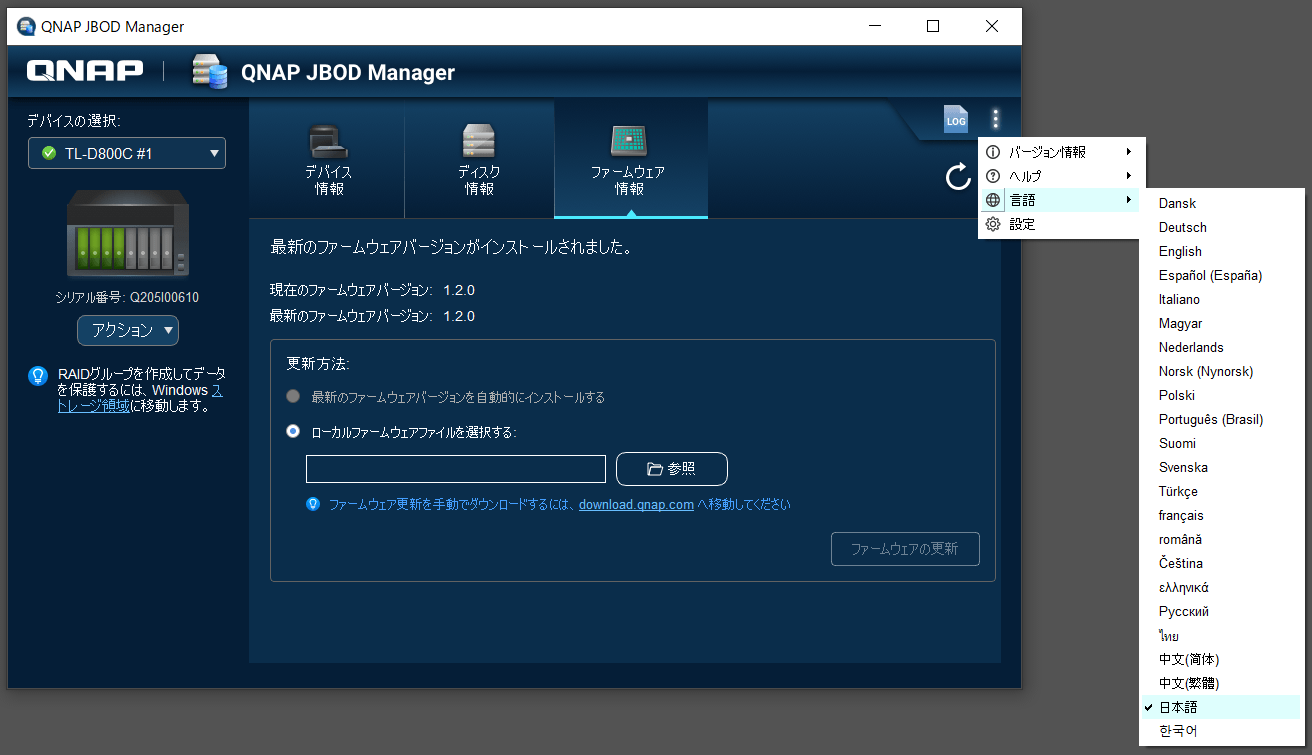Image resolution: width=1312 pixels, height=755 pixels.
Task: Expand the バージョン情報 submenu arrow
Action: (1129, 152)
